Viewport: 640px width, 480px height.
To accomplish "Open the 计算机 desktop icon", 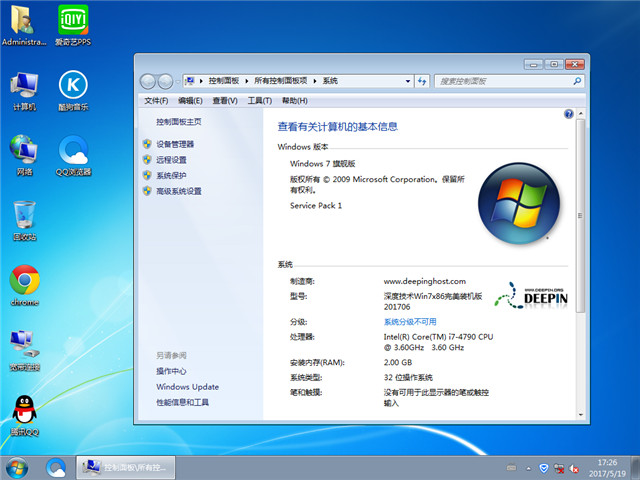I will point(24,91).
